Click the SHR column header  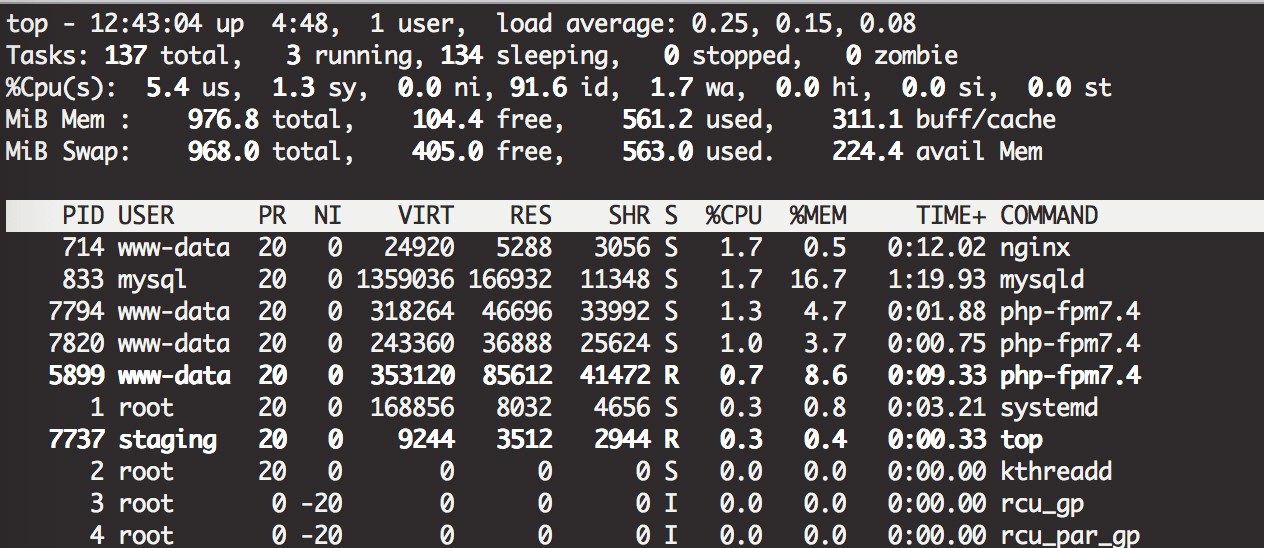tap(629, 215)
